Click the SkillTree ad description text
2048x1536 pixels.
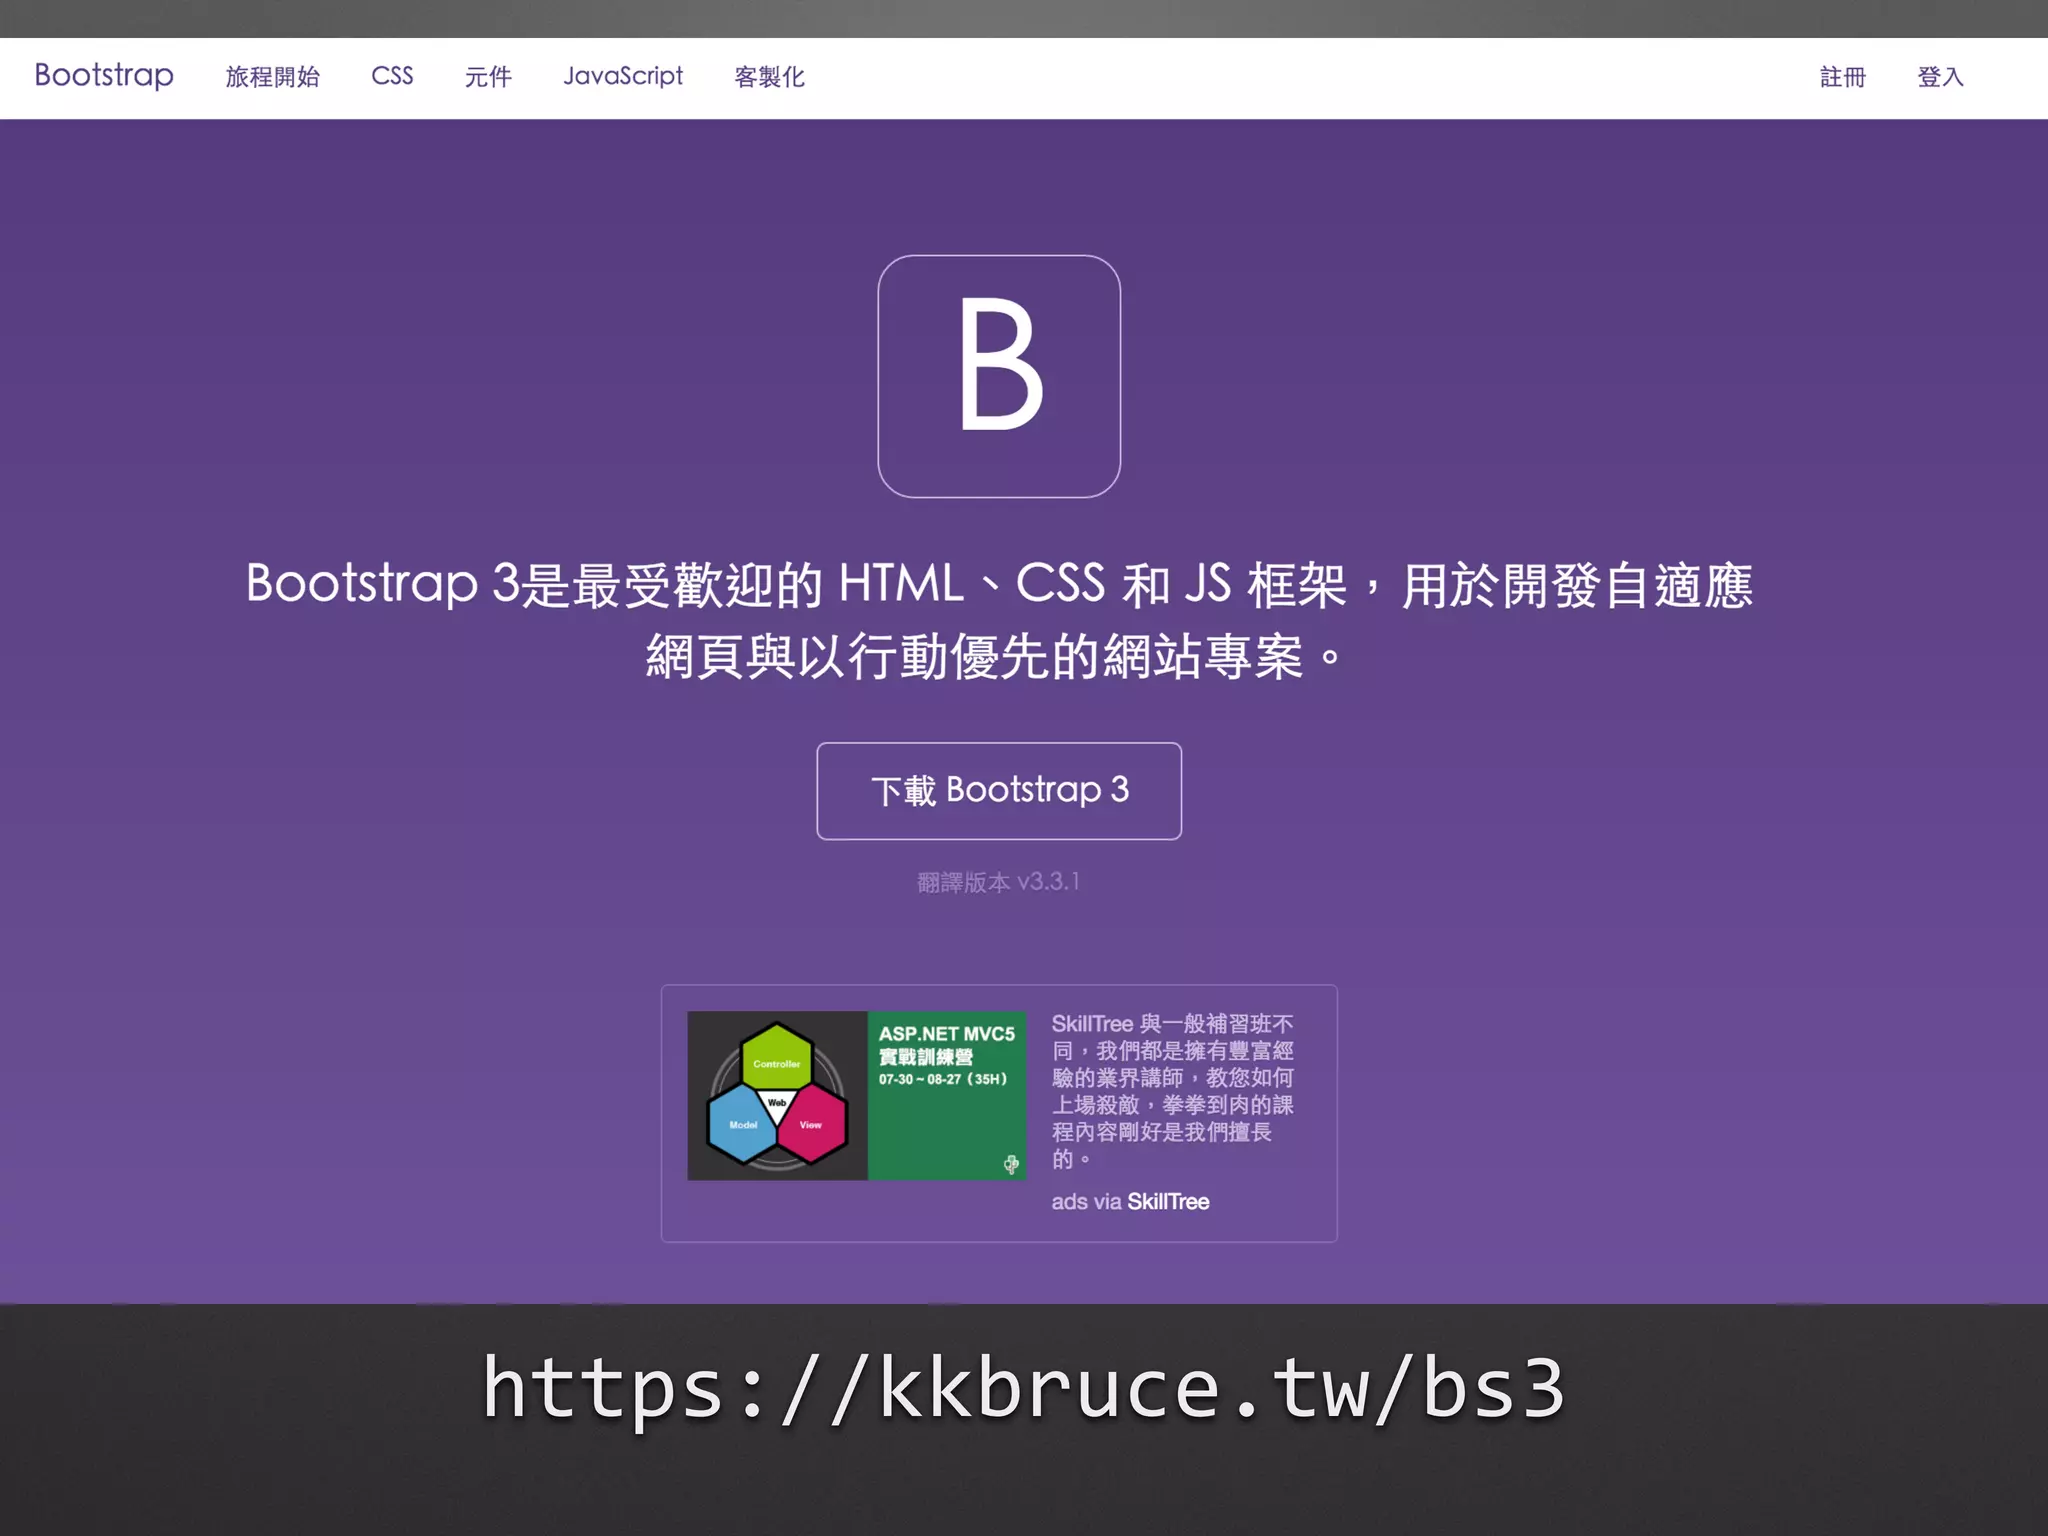(1172, 1091)
